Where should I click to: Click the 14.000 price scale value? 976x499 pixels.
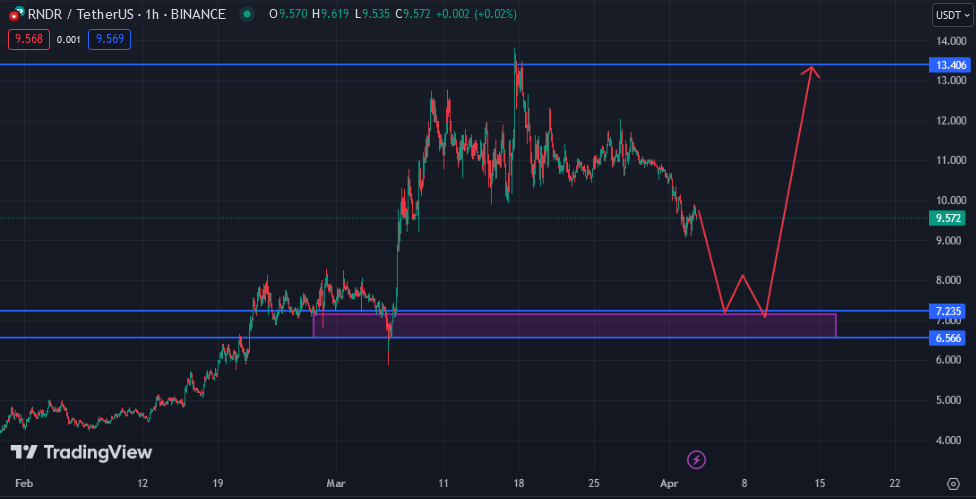(x=949, y=40)
